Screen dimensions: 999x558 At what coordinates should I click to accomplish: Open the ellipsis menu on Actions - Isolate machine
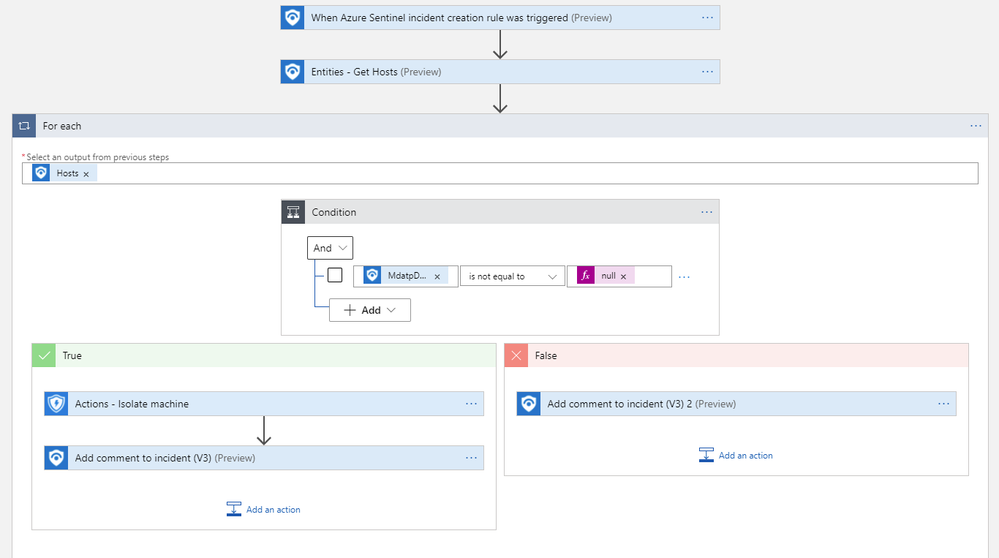click(471, 404)
